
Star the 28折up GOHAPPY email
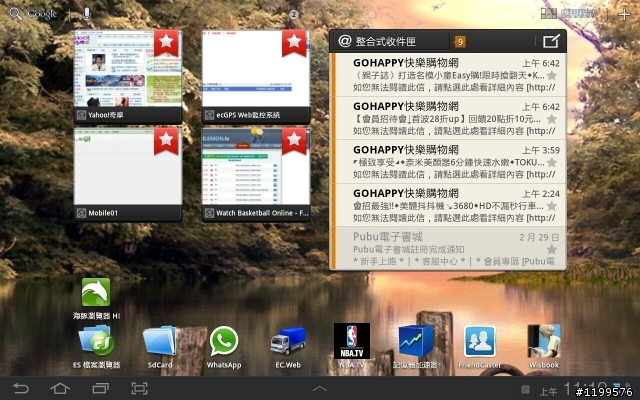(551, 119)
